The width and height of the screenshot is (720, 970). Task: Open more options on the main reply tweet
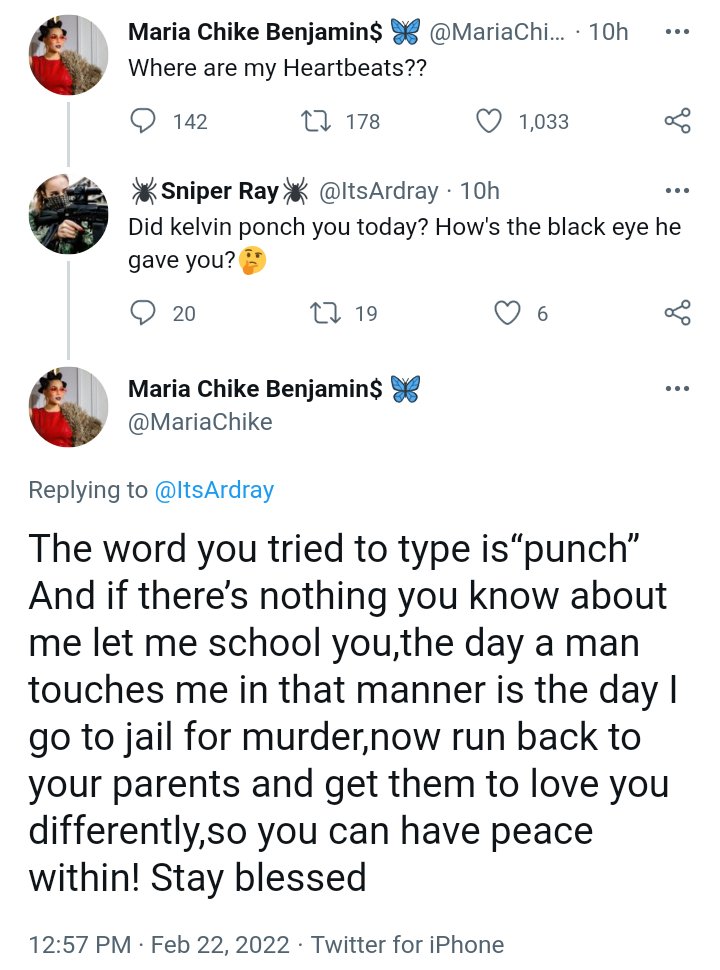click(677, 388)
